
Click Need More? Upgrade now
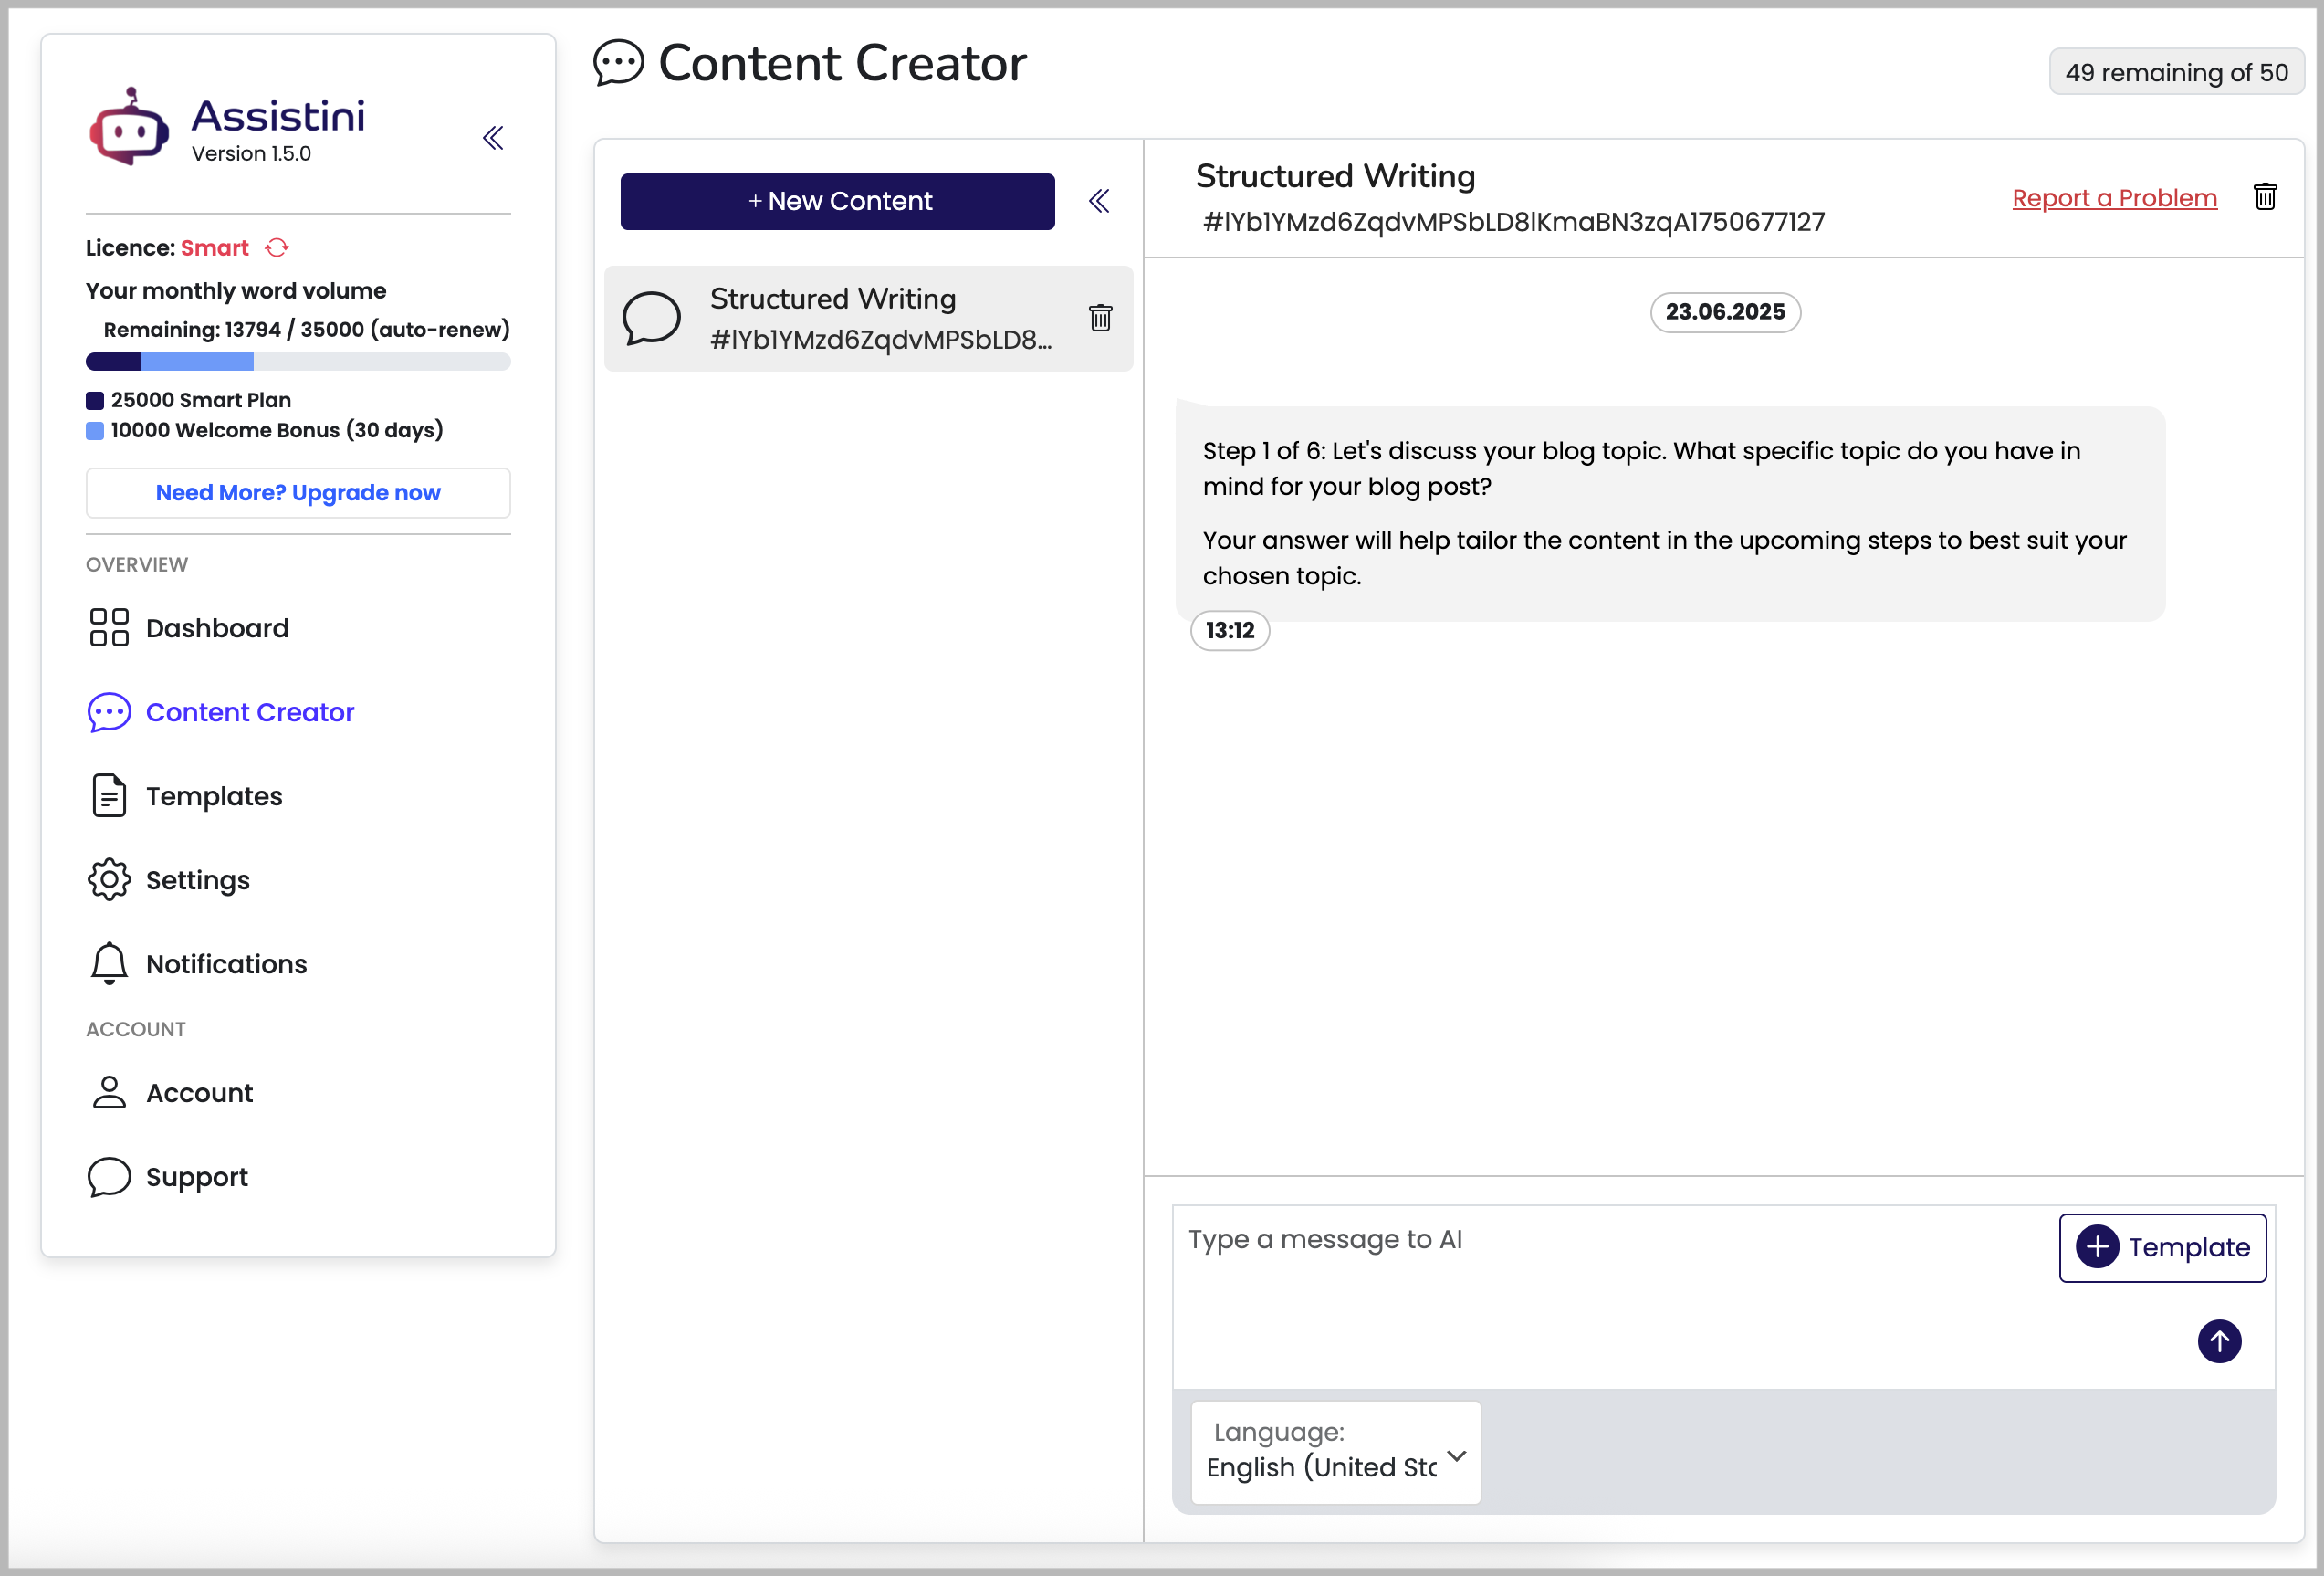click(298, 493)
